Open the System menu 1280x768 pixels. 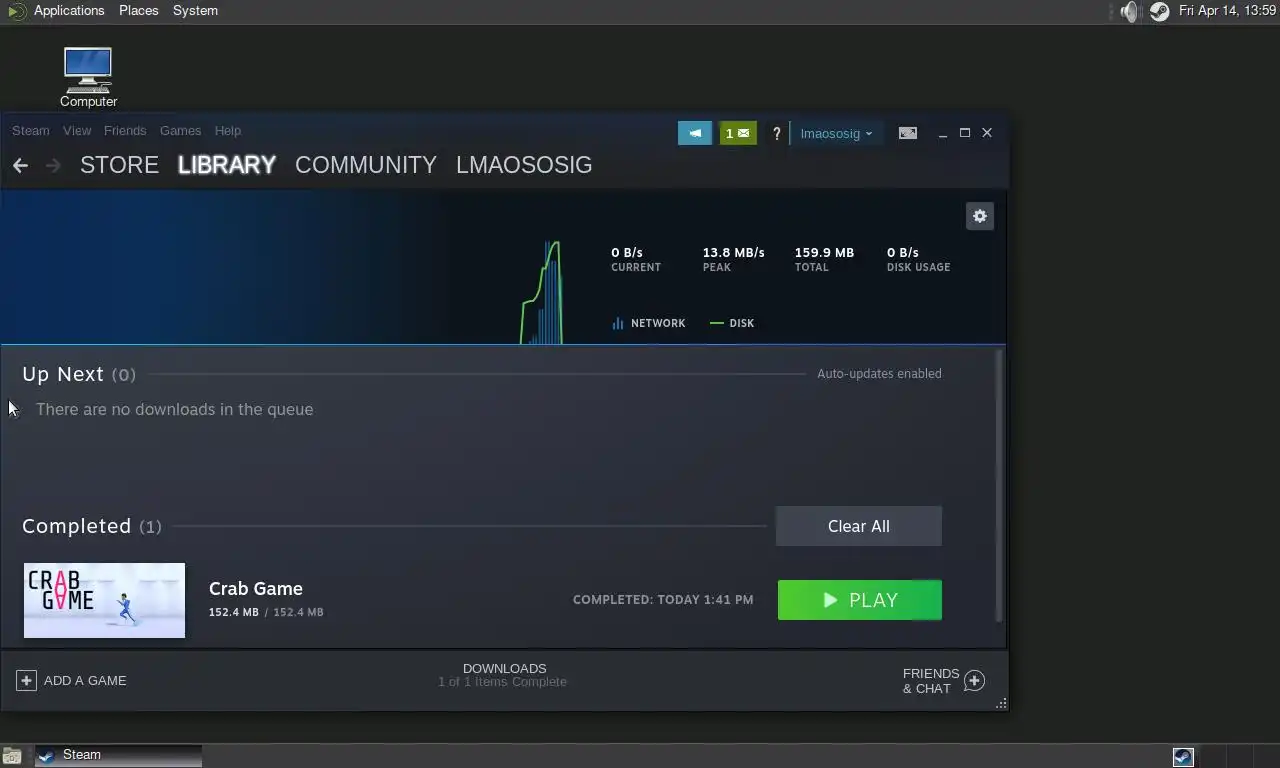point(195,11)
